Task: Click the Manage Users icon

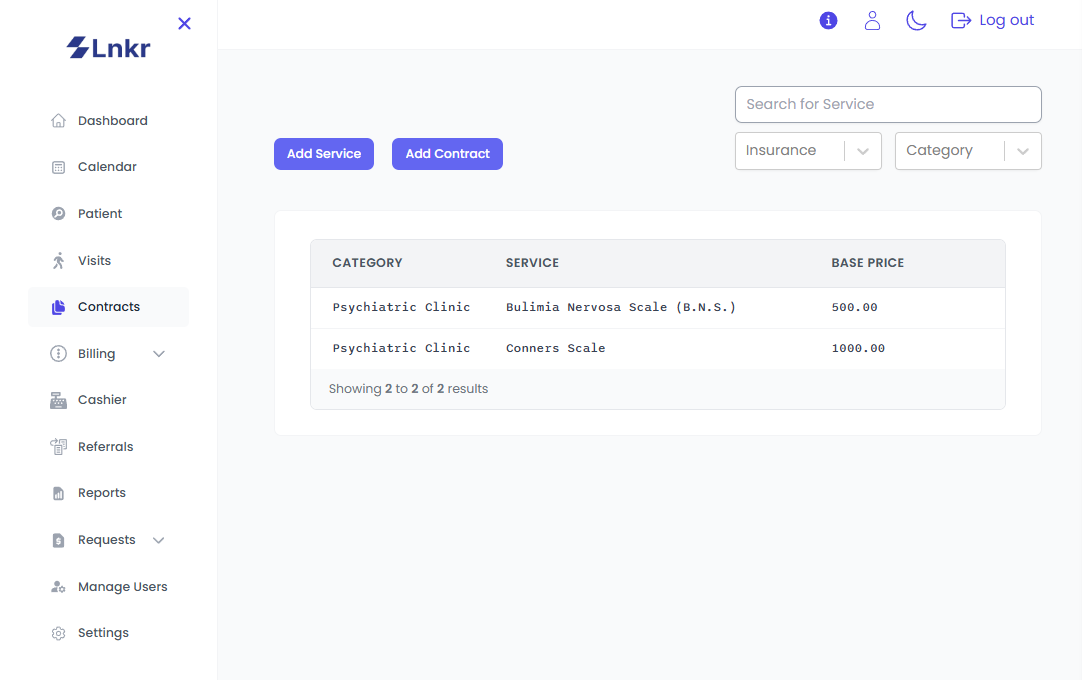Action: click(x=59, y=587)
